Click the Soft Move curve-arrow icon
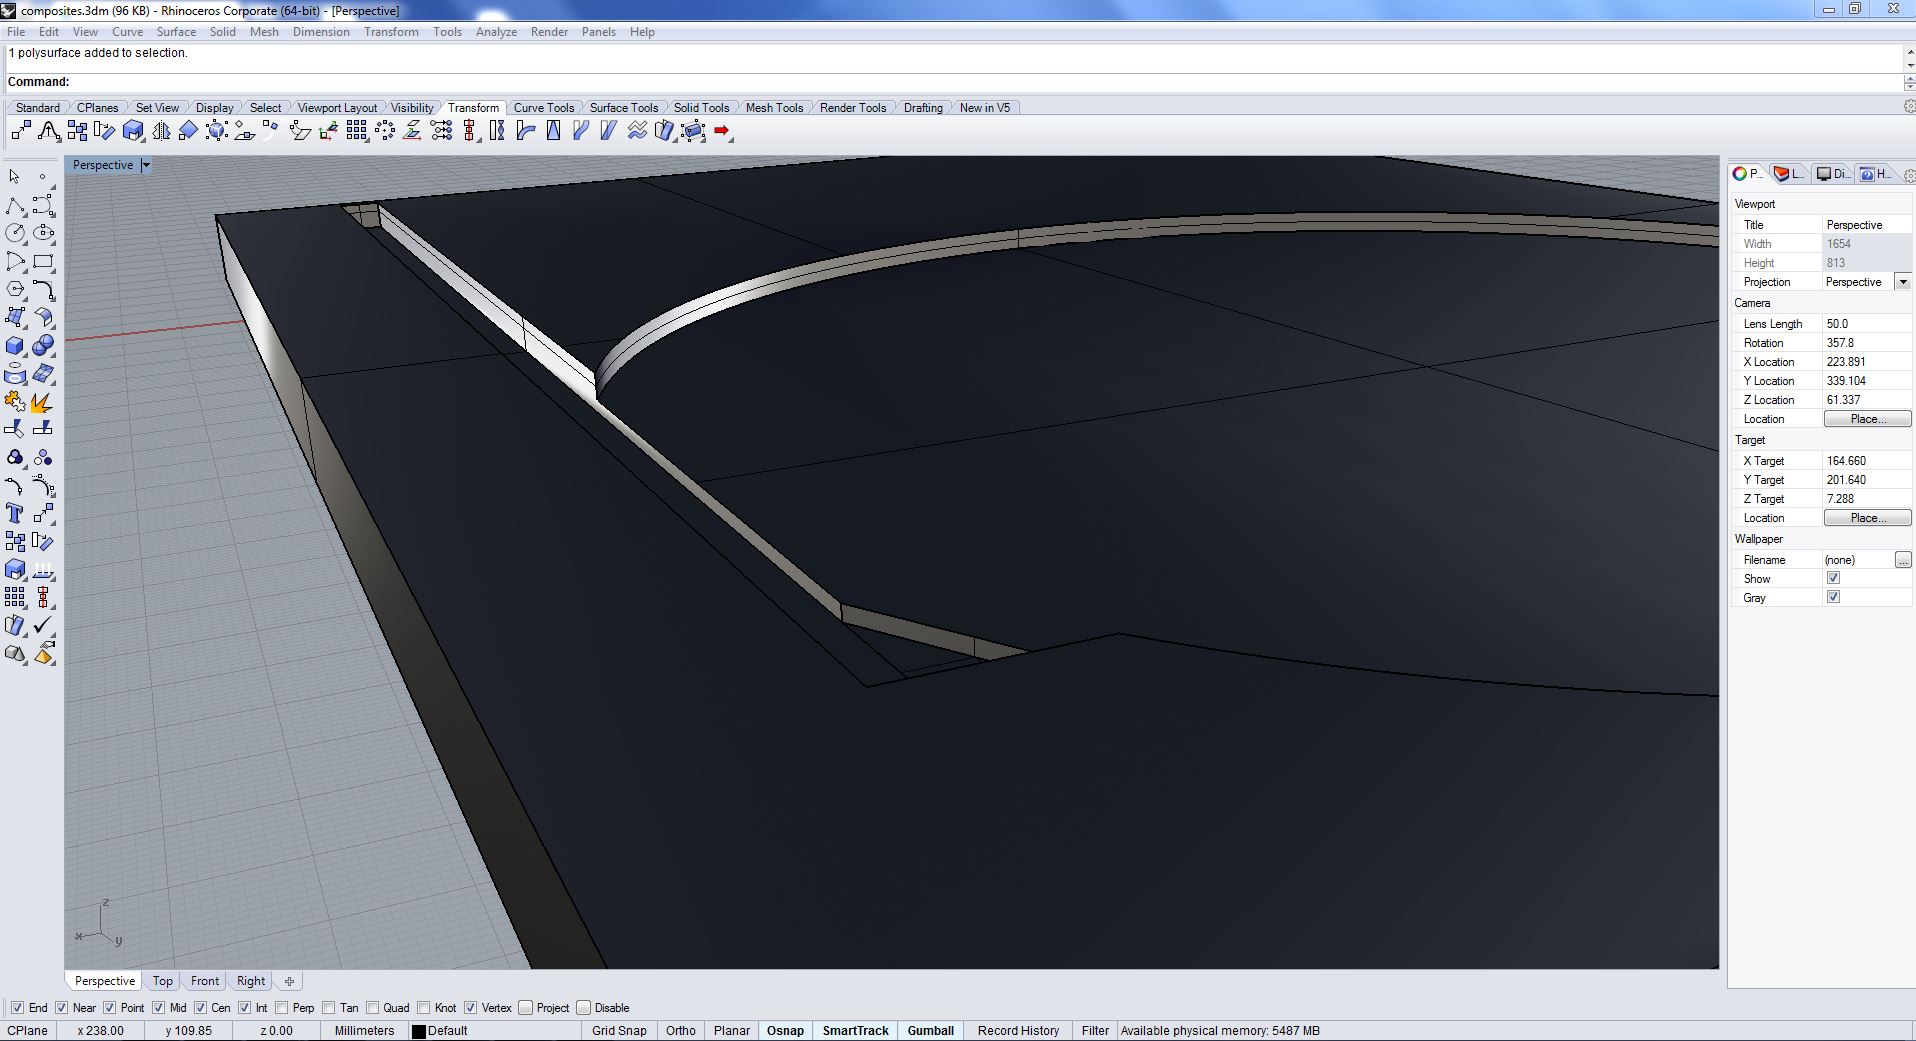 pyautogui.click(x=49, y=131)
